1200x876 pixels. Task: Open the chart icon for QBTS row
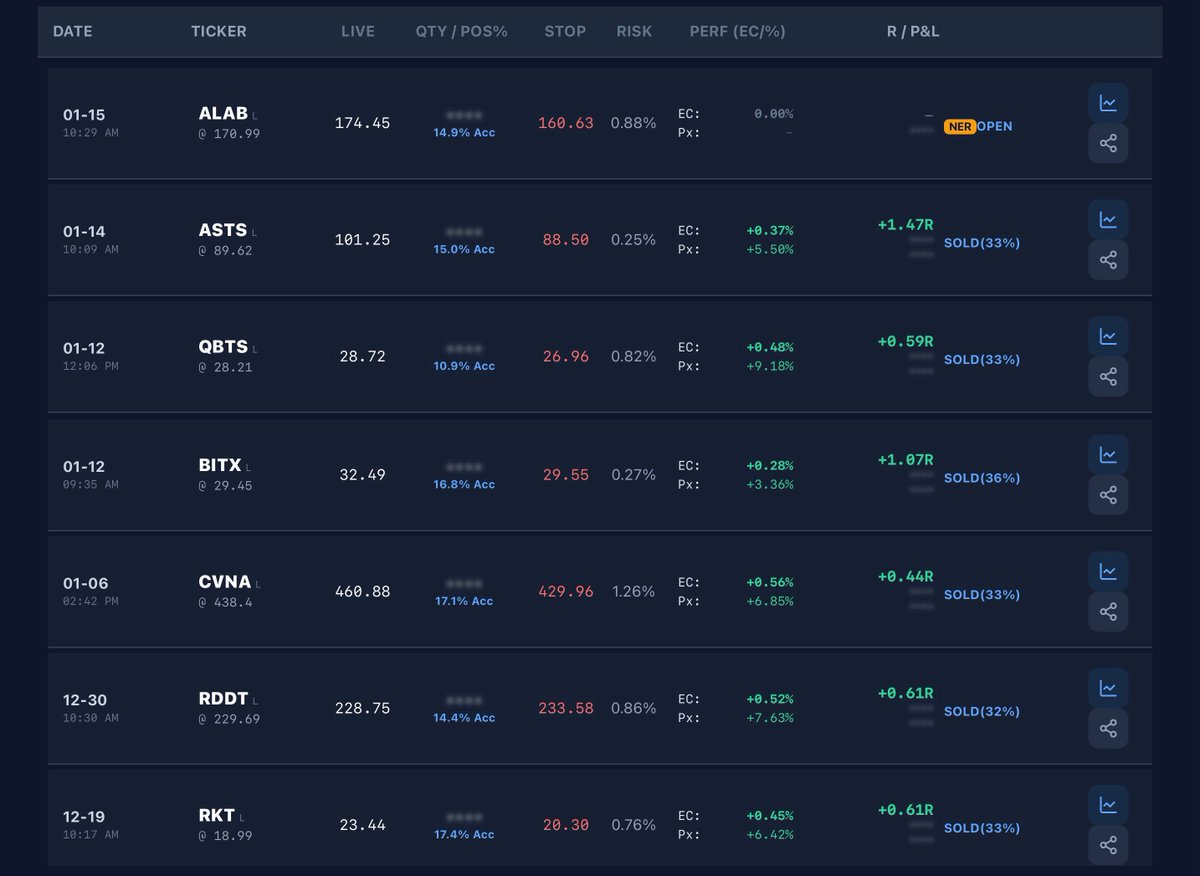tap(1108, 336)
